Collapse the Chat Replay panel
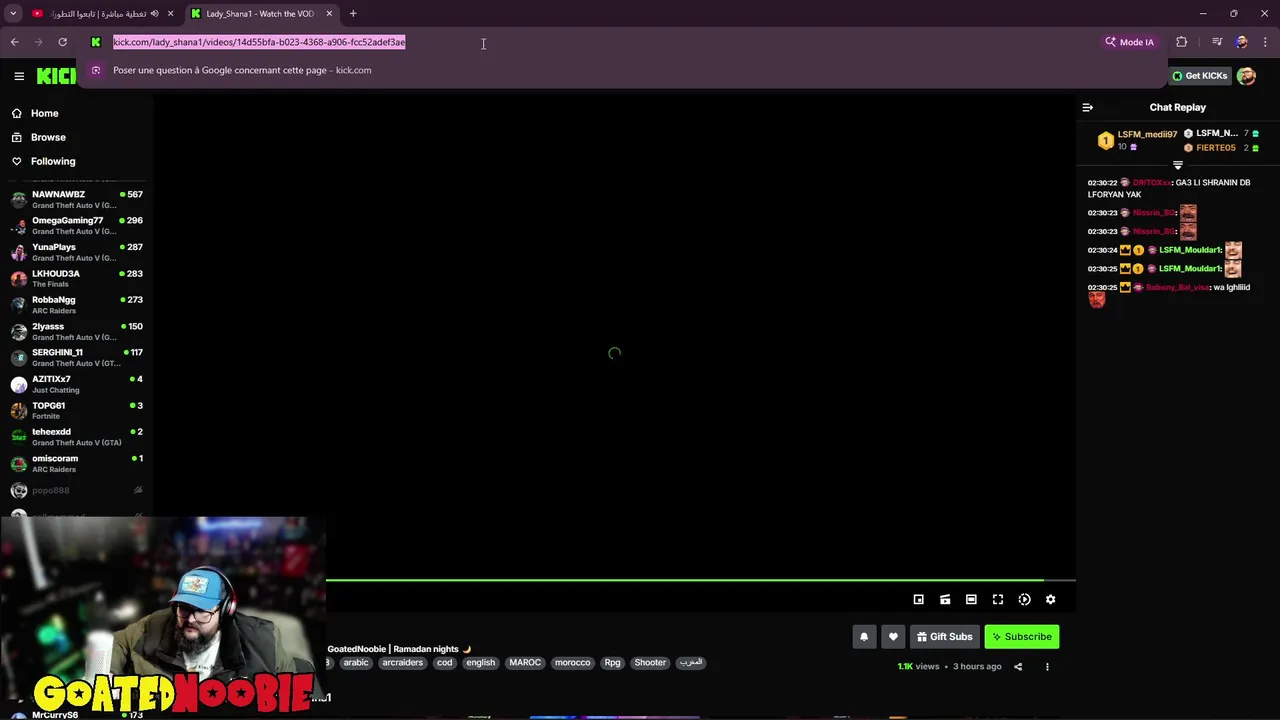The width and height of the screenshot is (1280, 720). click(x=1088, y=107)
